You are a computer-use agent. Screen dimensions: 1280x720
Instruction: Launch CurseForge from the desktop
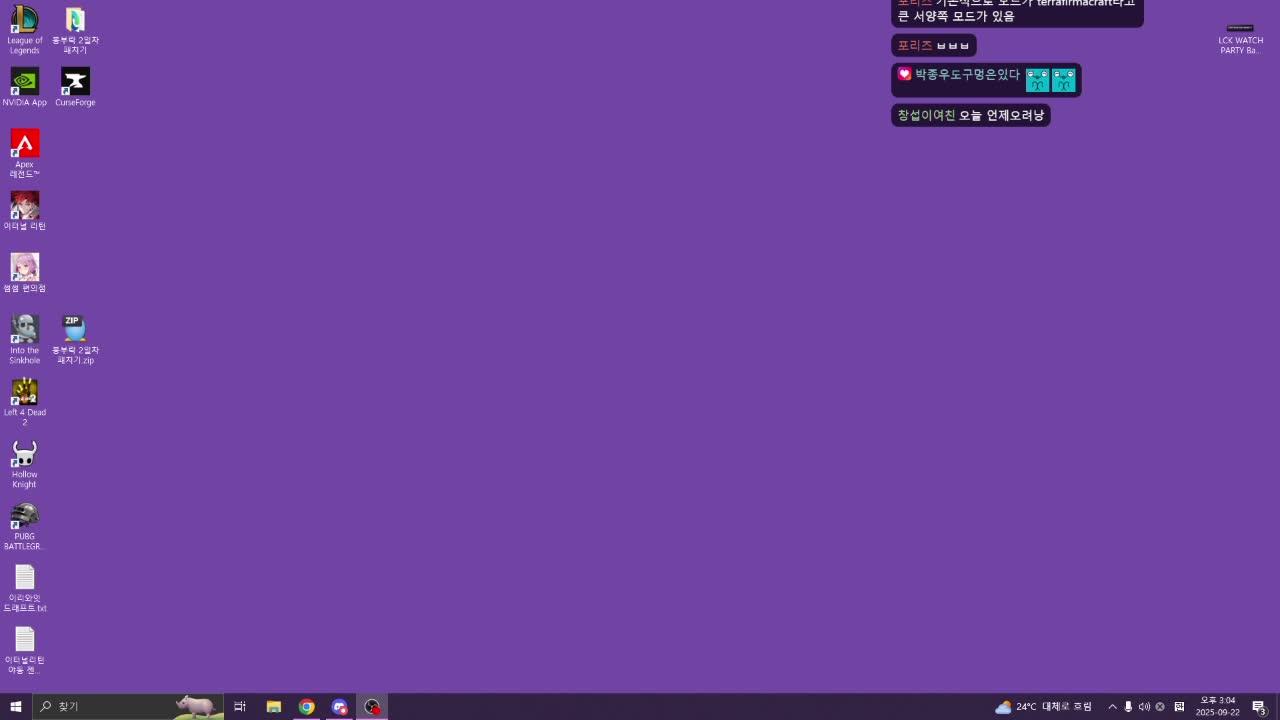[x=75, y=87]
